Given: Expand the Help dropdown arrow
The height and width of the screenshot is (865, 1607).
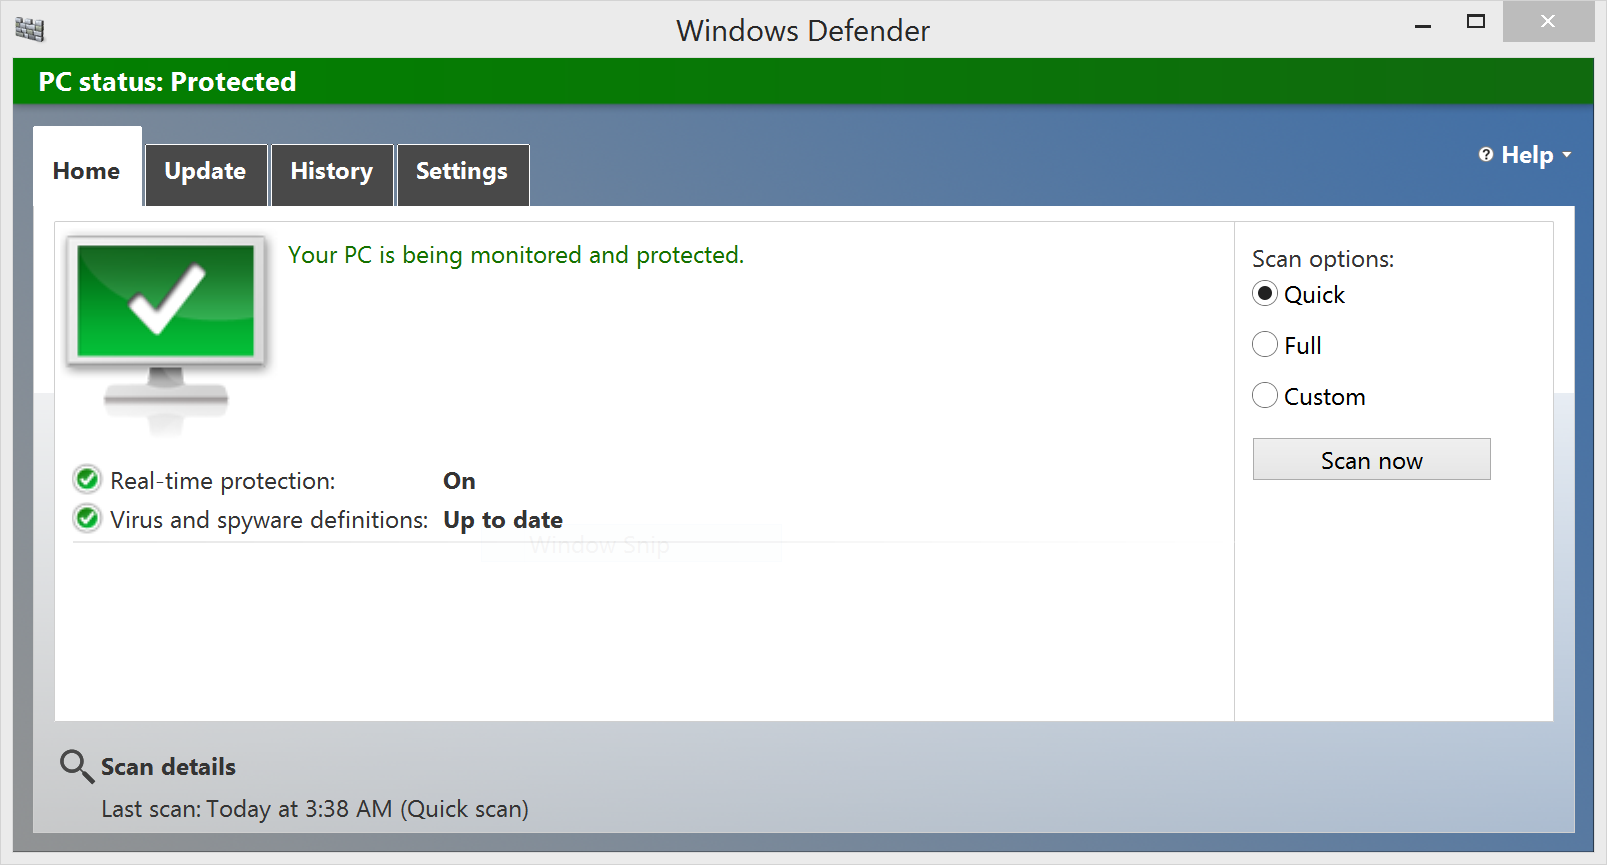Looking at the screenshot, I should [x=1566, y=155].
